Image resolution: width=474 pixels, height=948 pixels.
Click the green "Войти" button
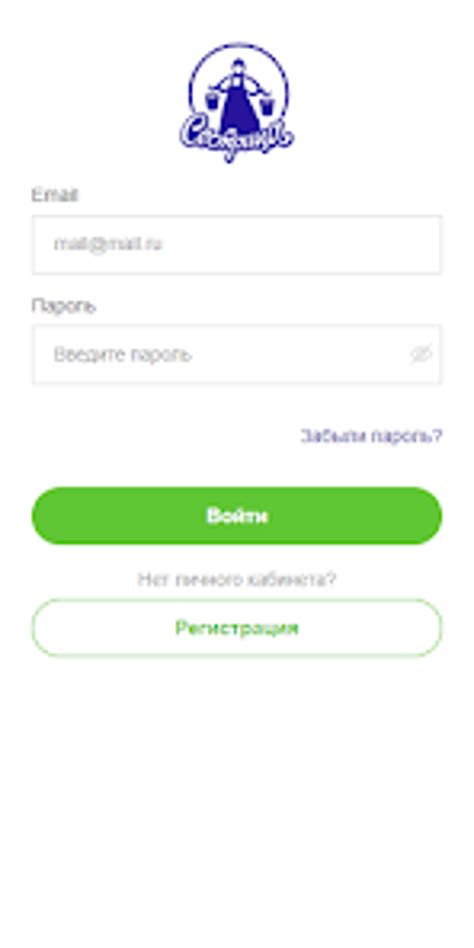click(237, 516)
